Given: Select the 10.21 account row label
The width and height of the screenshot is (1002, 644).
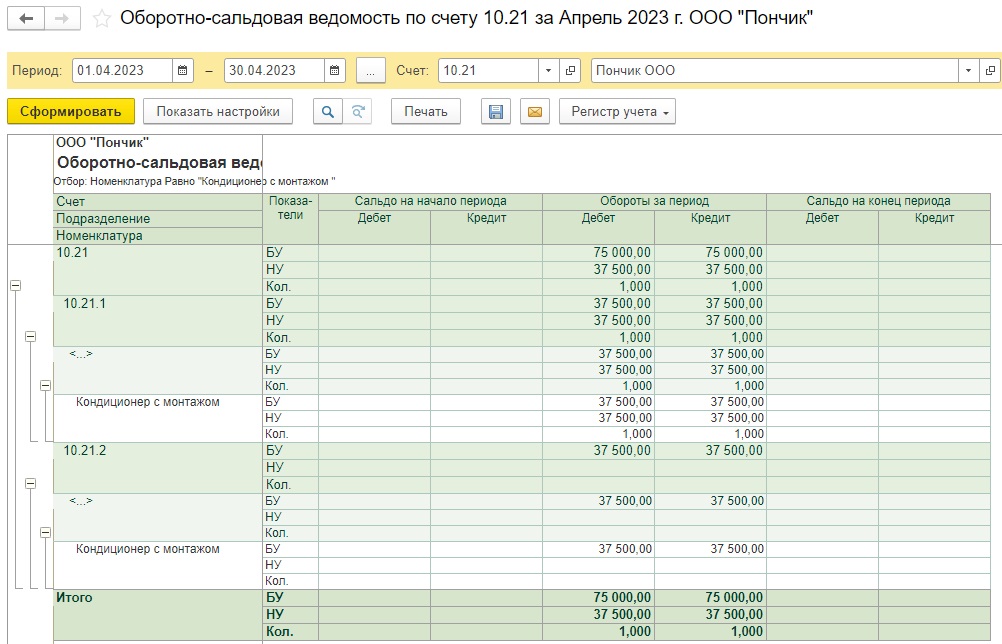Looking at the screenshot, I should [72, 252].
